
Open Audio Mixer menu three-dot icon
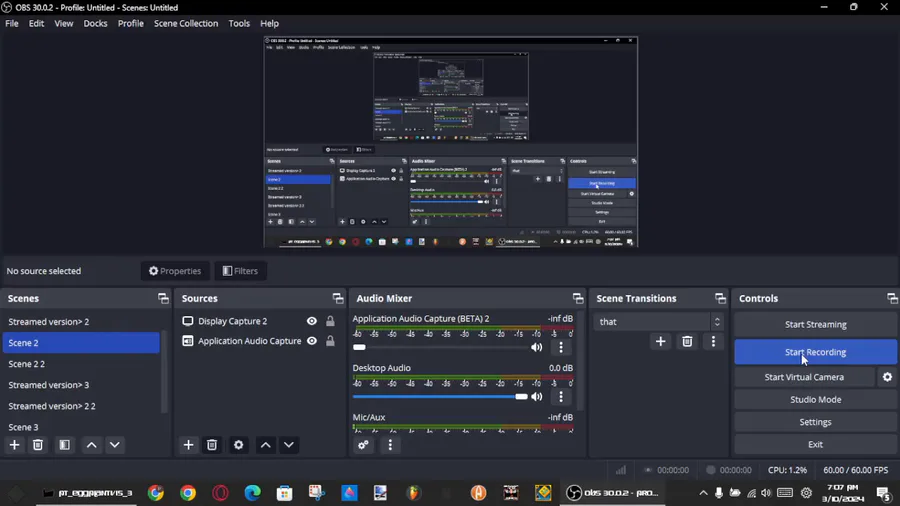coord(390,445)
